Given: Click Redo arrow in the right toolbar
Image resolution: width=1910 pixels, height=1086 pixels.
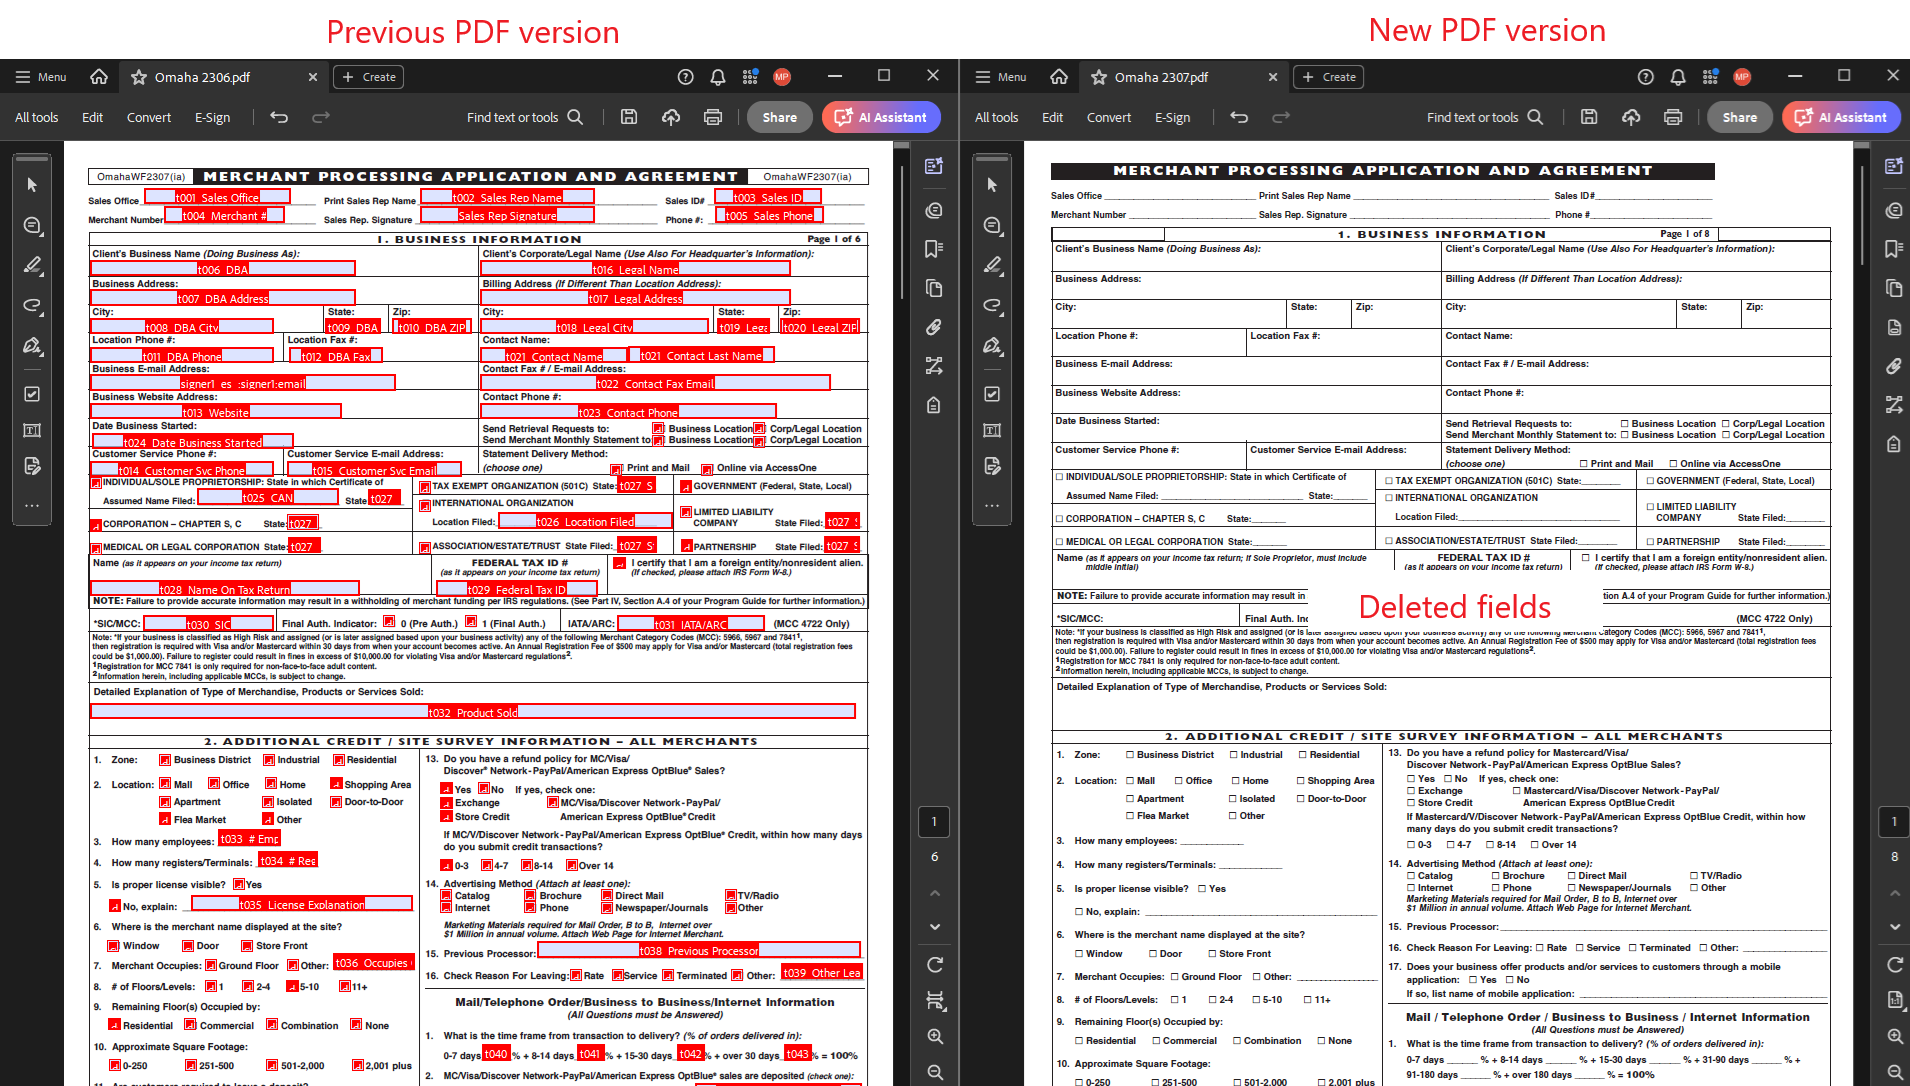Looking at the screenshot, I should [x=1281, y=117].
